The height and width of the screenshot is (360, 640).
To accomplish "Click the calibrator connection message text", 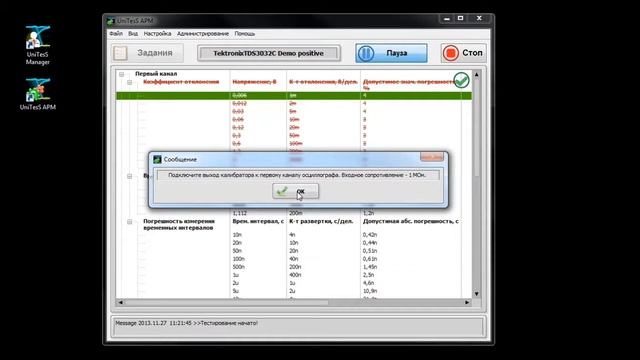I will click(x=297, y=175).
